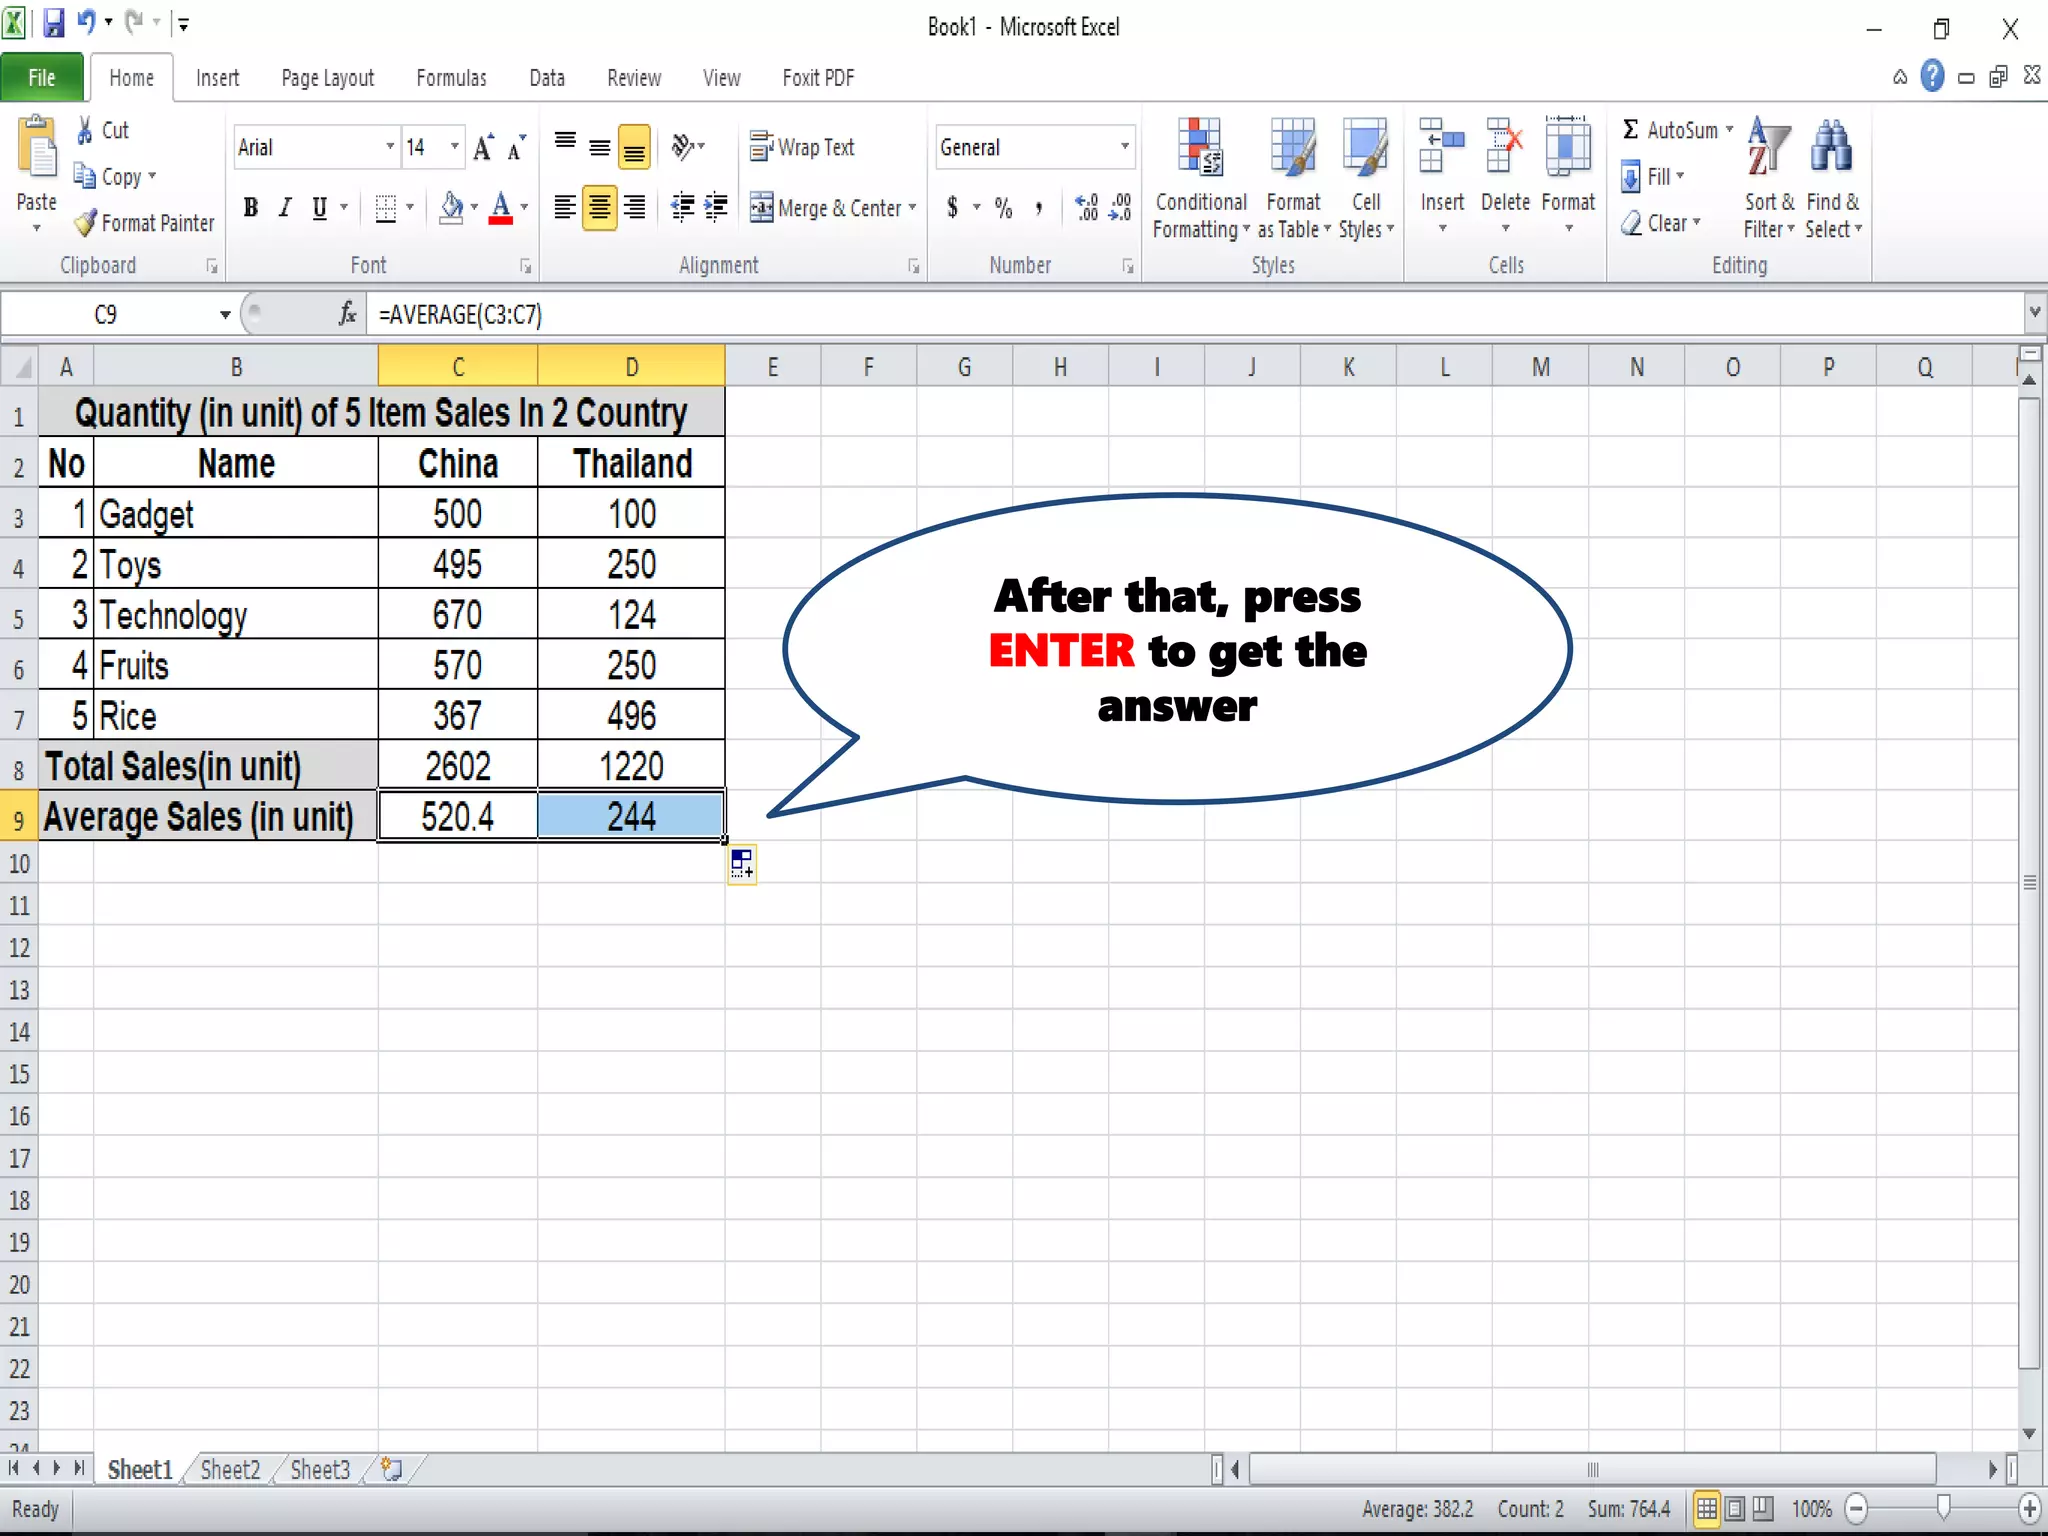Click the Merge & Center button
Viewport: 2048px width, 1536px height.
coord(828,208)
